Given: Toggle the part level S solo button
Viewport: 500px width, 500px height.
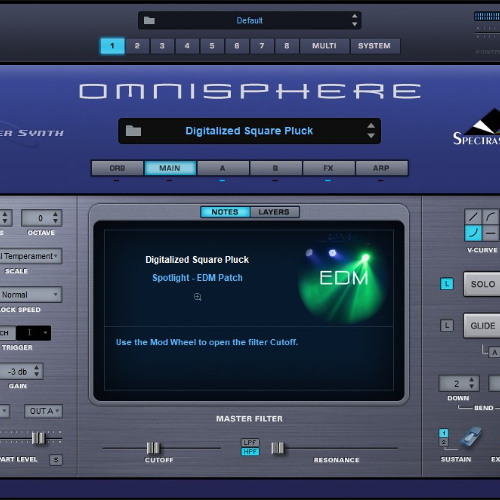Looking at the screenshot, I should 56,460.
